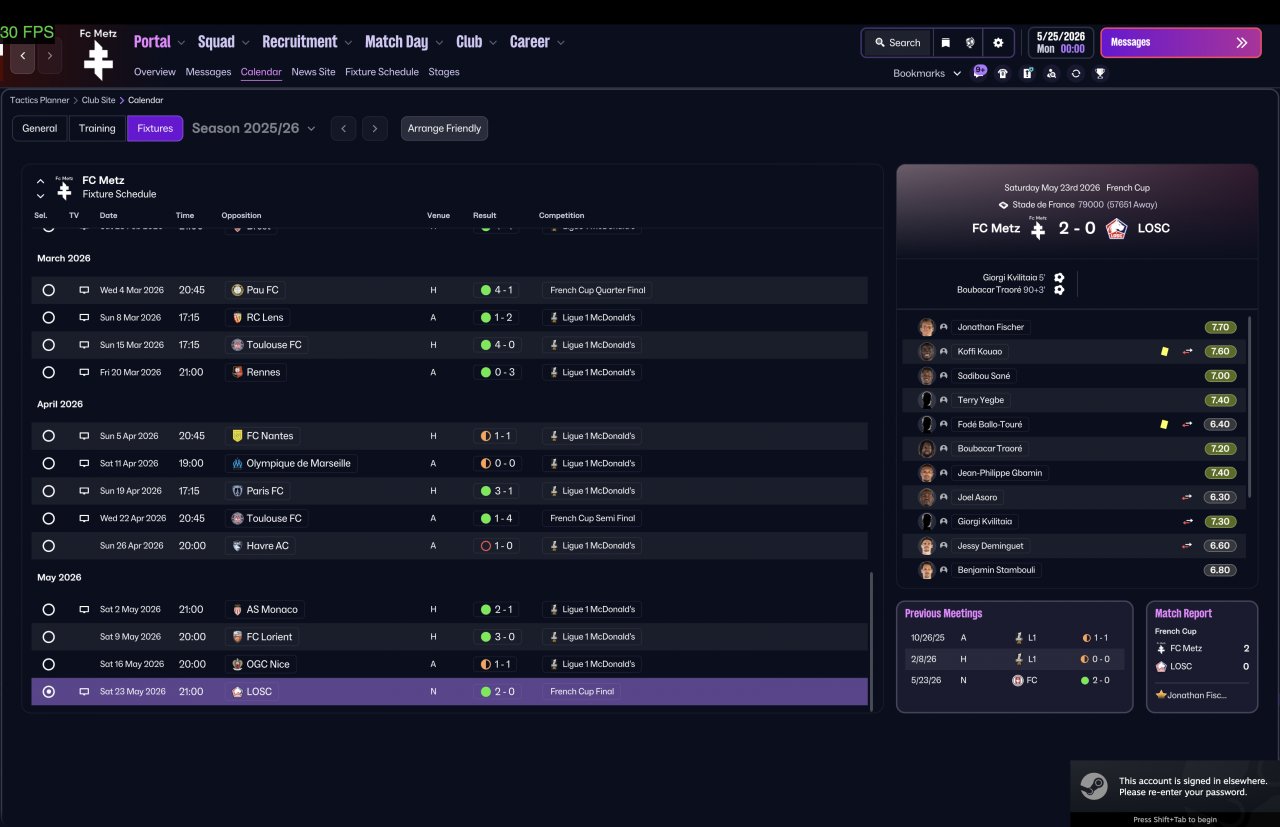Screen dimensions: 1280x827
Task: Open the Tactics Planner breadcrumb link
Action: pos(40,100)
